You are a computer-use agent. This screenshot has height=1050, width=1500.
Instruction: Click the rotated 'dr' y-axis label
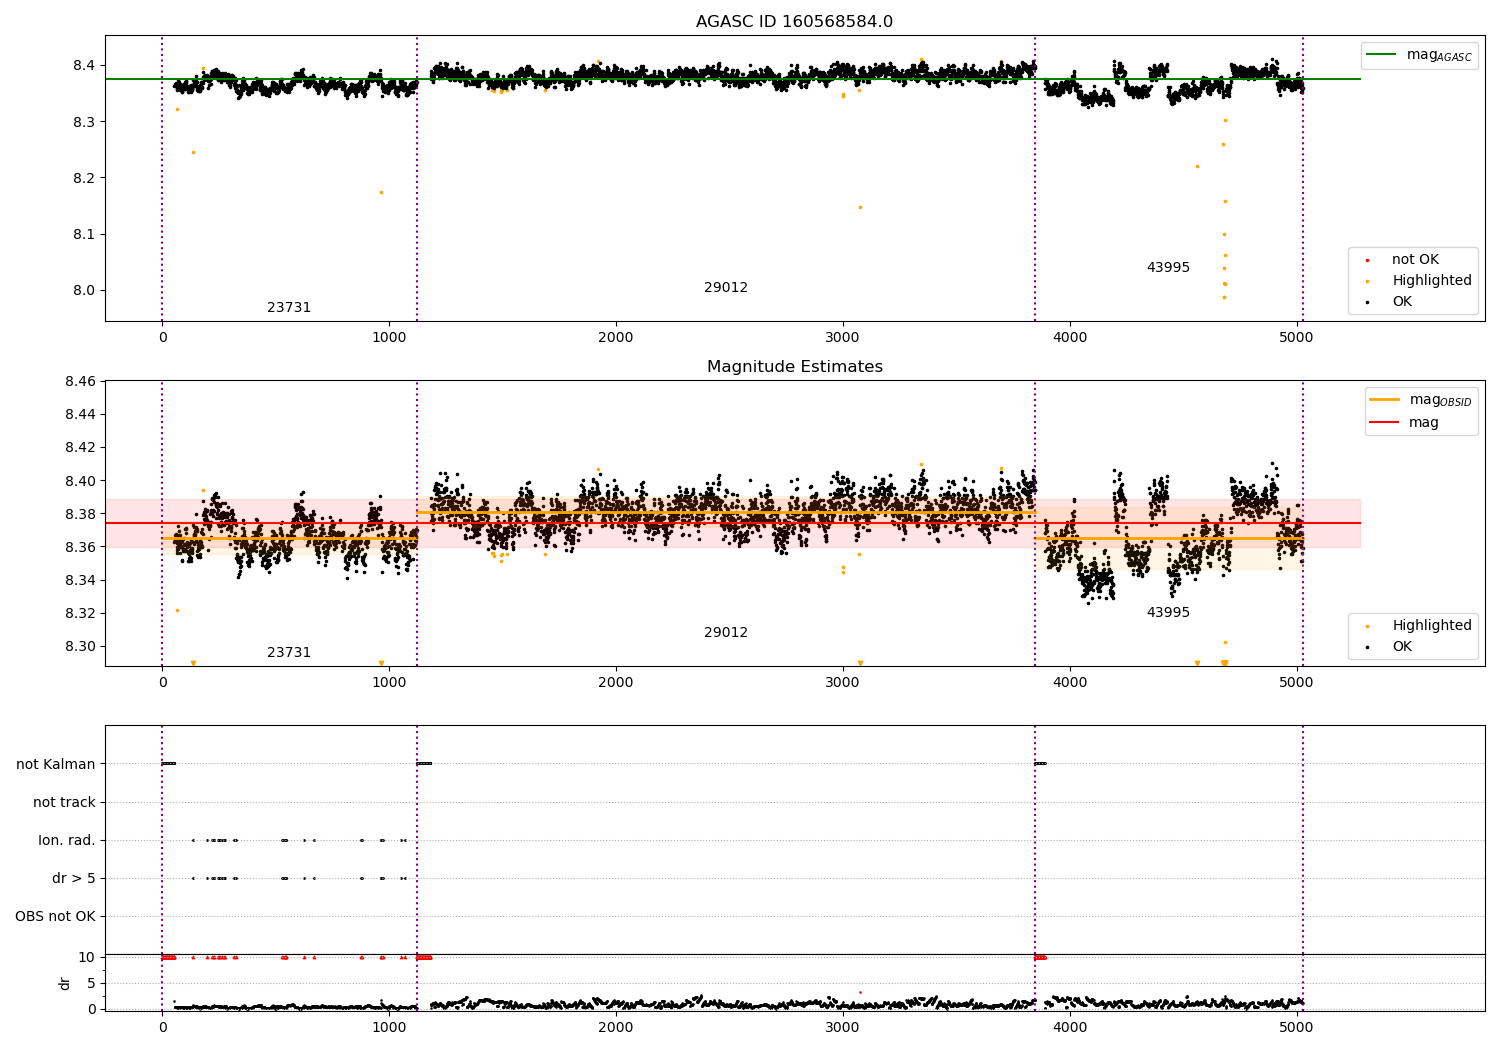pyautogui.click(x=65, y=983)
